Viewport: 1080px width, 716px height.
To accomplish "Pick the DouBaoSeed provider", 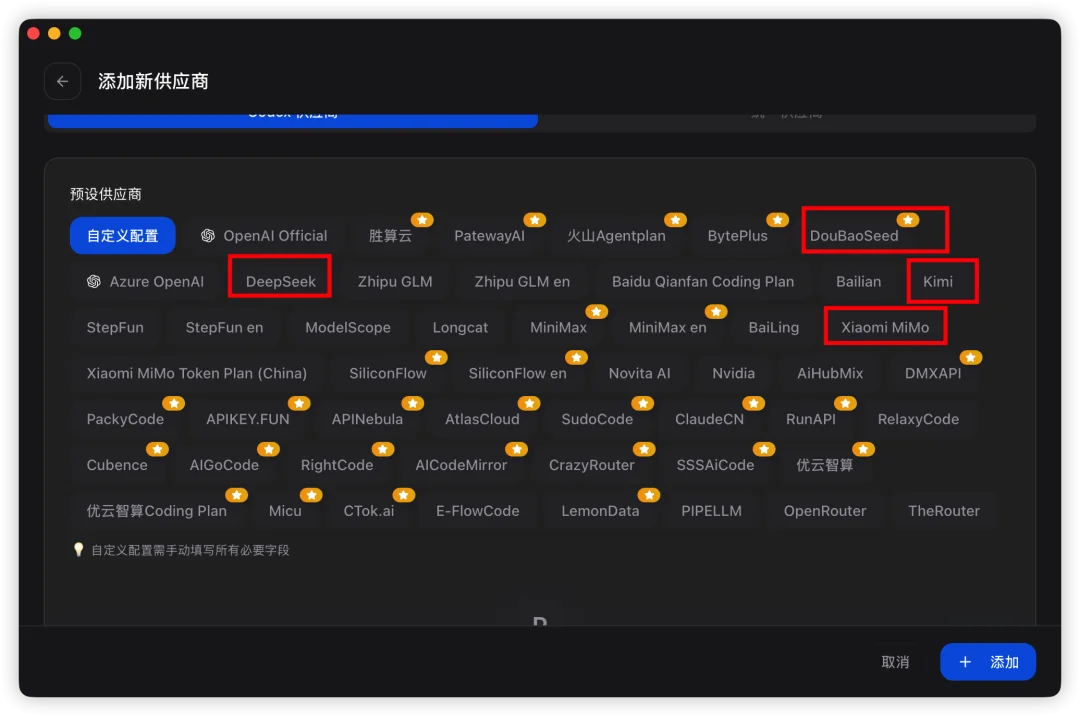I will click(854, 235).
